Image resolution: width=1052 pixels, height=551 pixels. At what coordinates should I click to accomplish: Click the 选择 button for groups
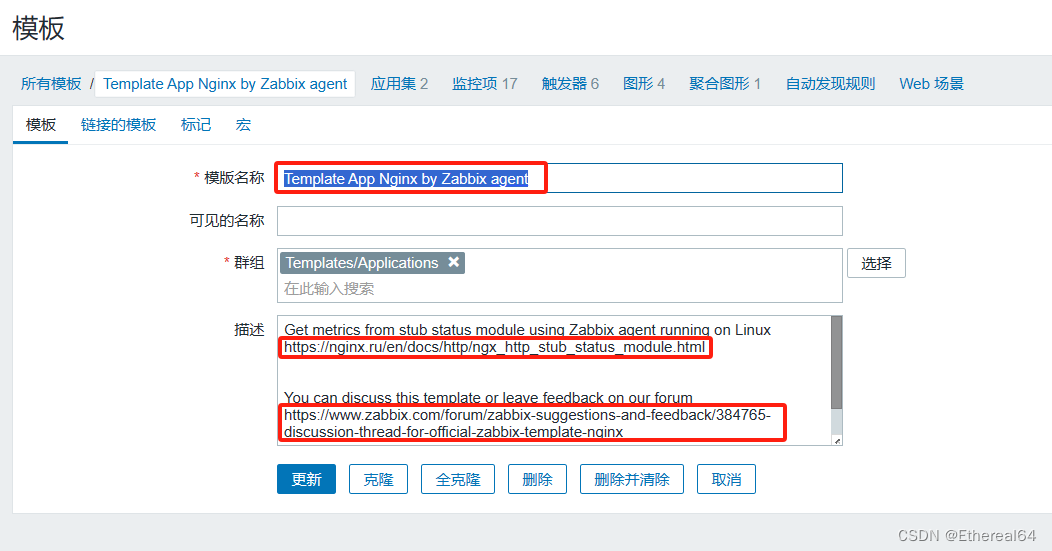pos(876,263)
